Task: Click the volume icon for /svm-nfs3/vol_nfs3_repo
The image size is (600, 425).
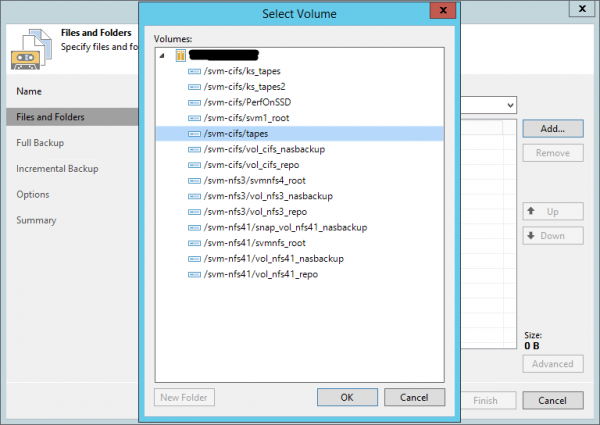Action: (x=194, y=211)
